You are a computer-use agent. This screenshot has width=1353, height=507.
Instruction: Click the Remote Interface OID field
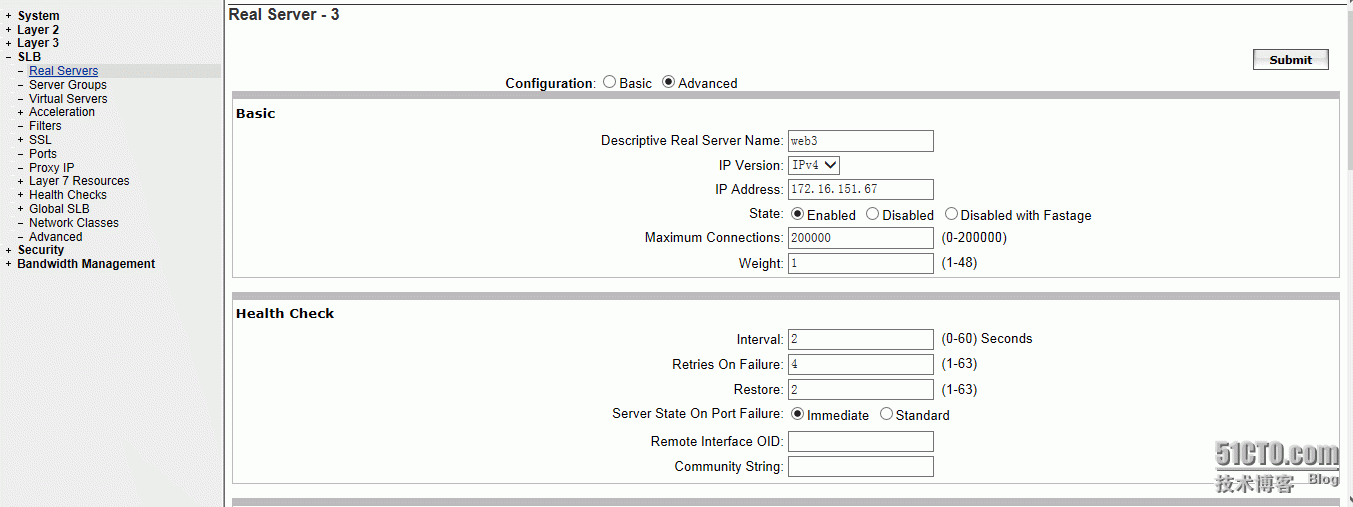[x=861, y=441]
